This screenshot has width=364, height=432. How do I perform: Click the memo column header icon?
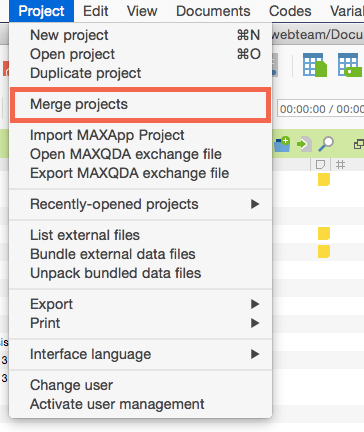tap(320, 165)
